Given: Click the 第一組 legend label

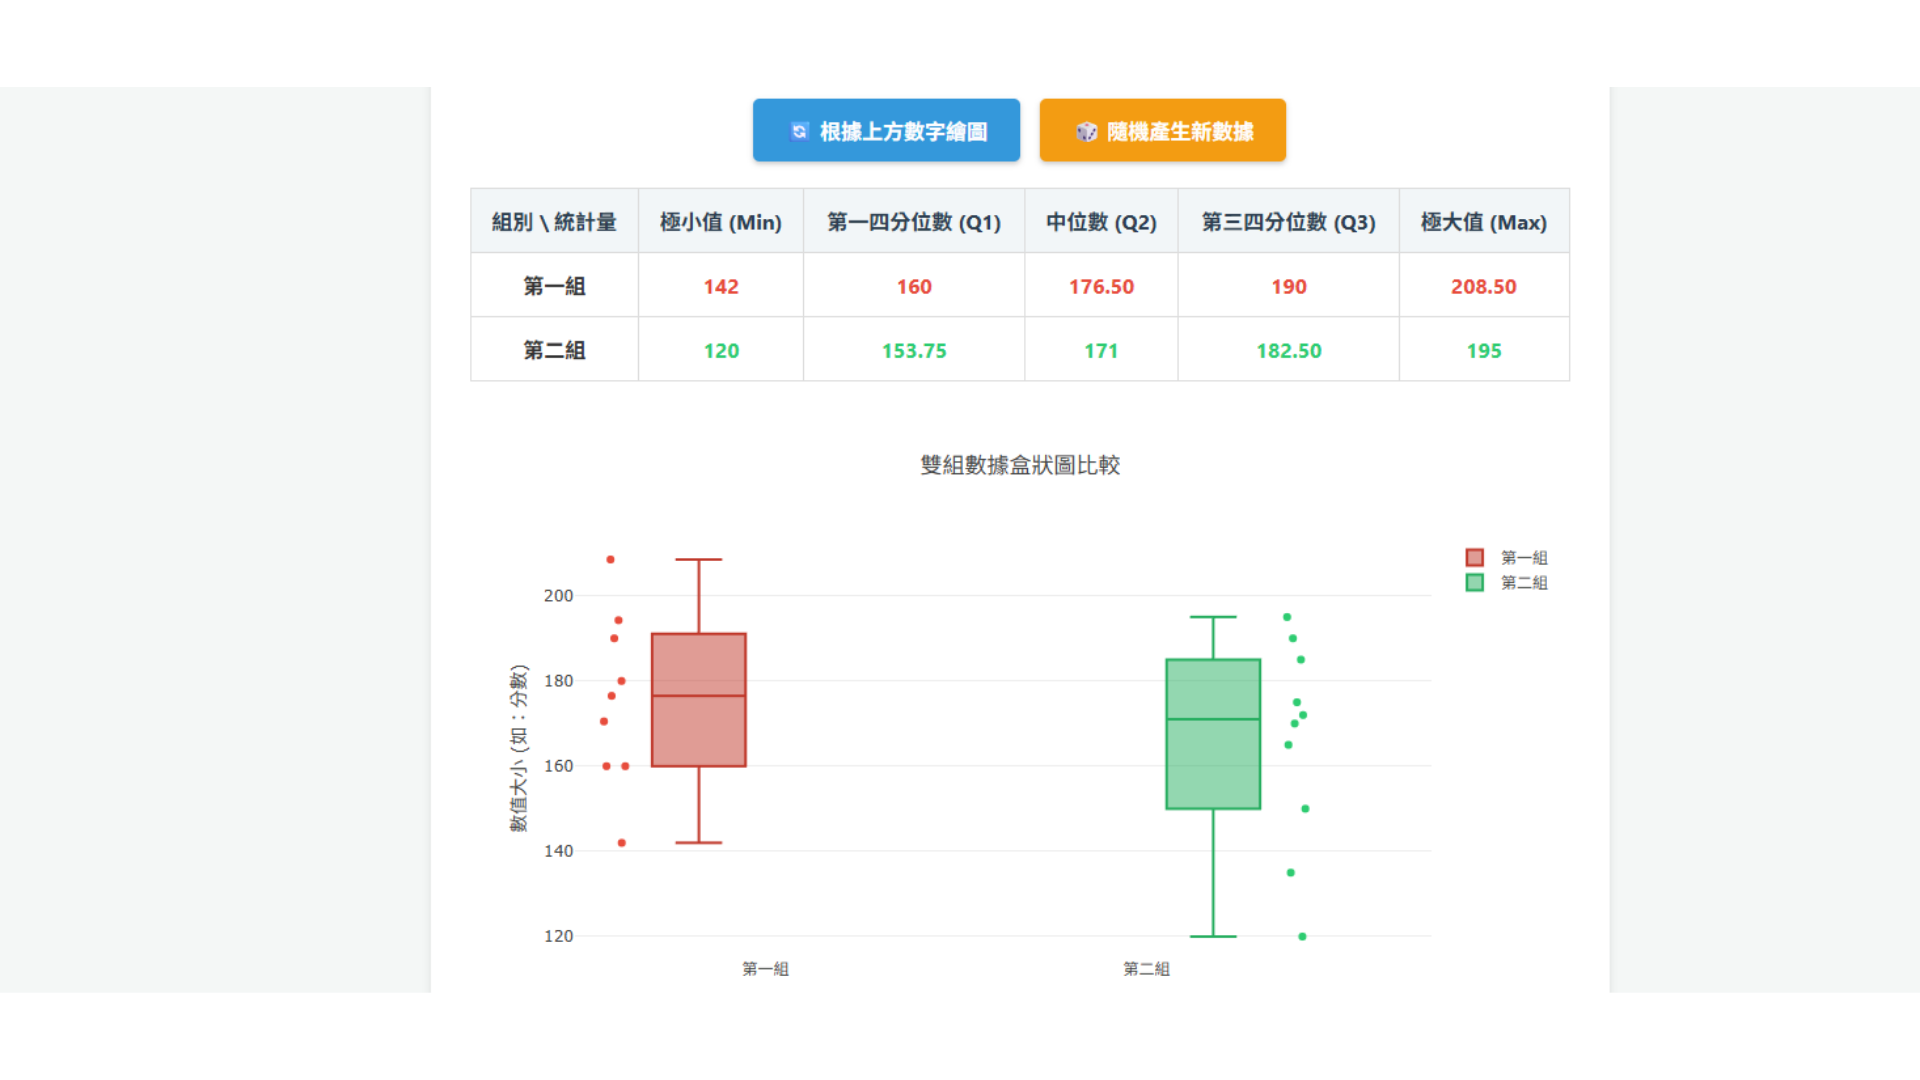Looking at the screenshot, I should [1524, 557].
